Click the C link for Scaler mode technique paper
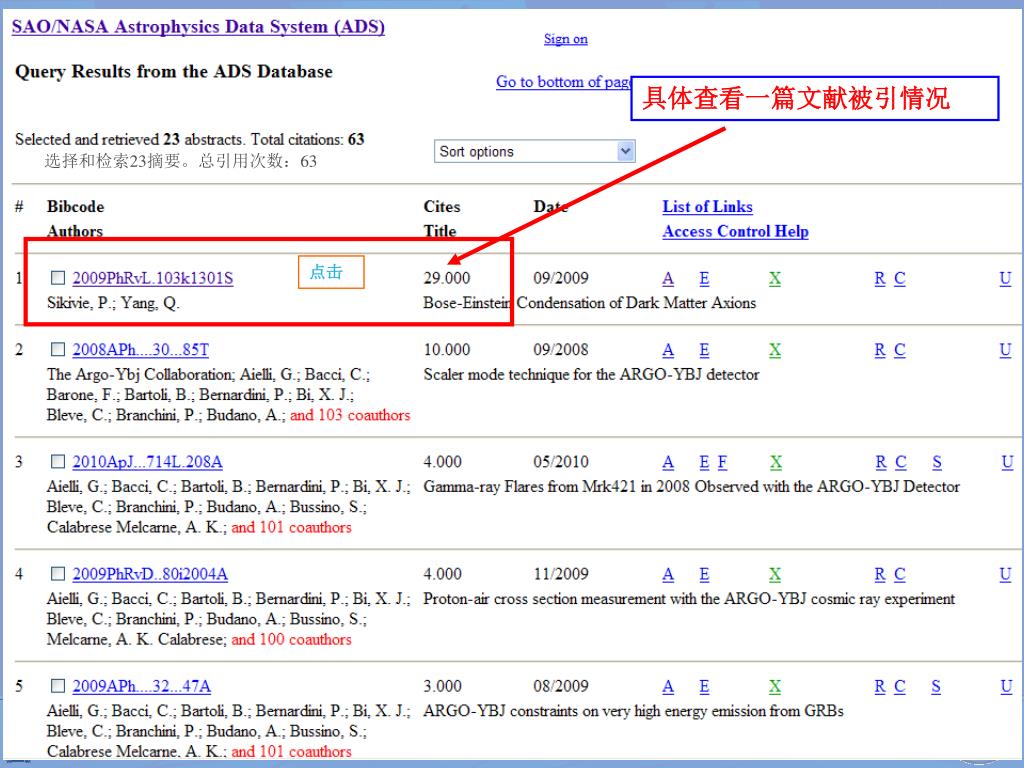 point(900,351)
